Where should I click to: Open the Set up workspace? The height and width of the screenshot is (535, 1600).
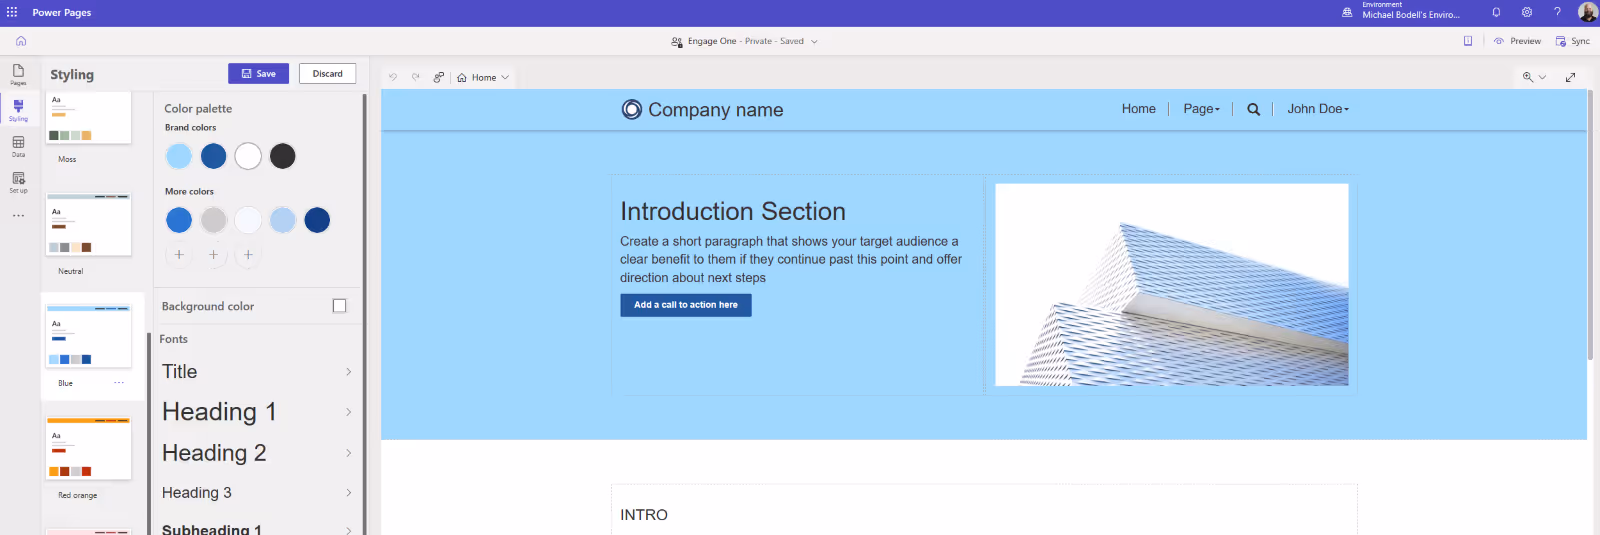point(18,182)
